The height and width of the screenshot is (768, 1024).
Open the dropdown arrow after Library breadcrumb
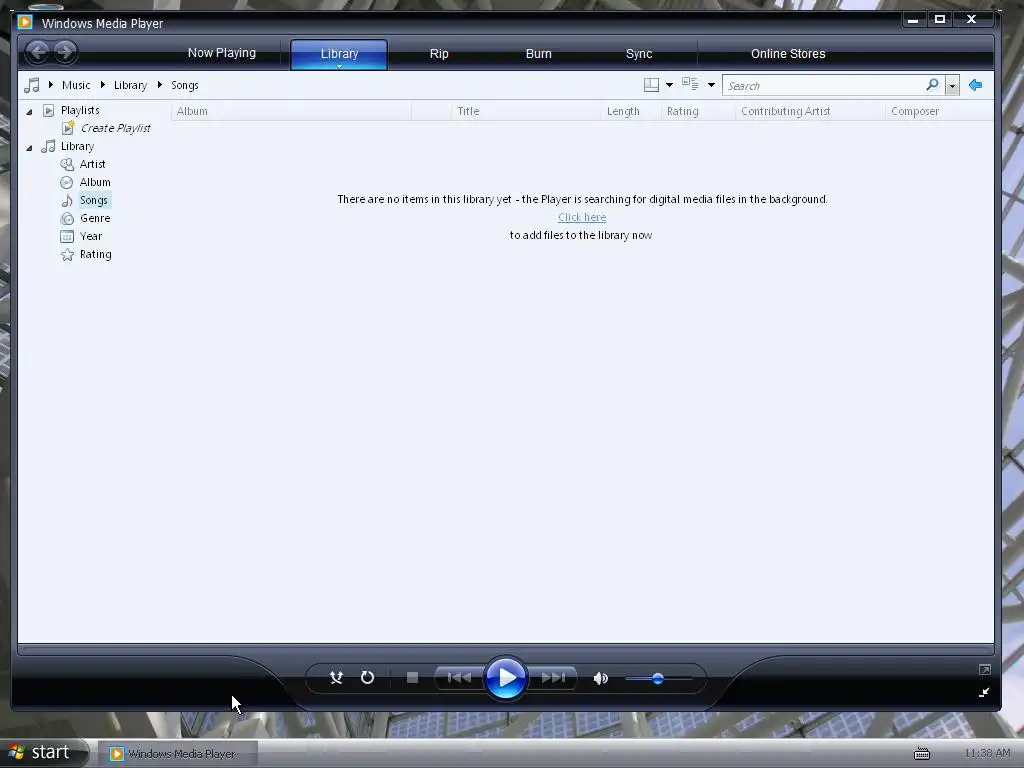click(x=159, y=85)
